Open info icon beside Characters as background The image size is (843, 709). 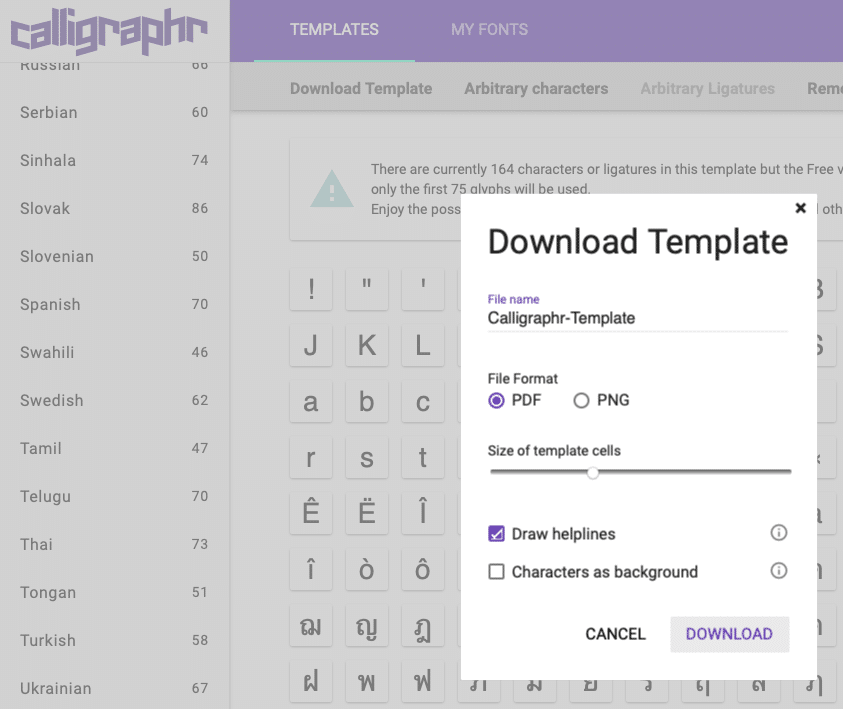click(779, 571)
